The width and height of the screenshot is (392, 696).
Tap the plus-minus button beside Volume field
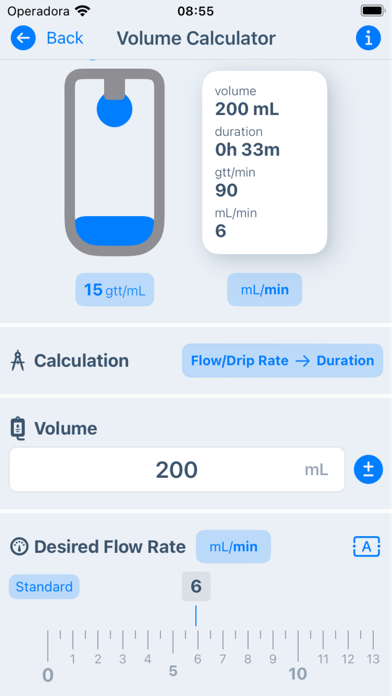point(368,470)
